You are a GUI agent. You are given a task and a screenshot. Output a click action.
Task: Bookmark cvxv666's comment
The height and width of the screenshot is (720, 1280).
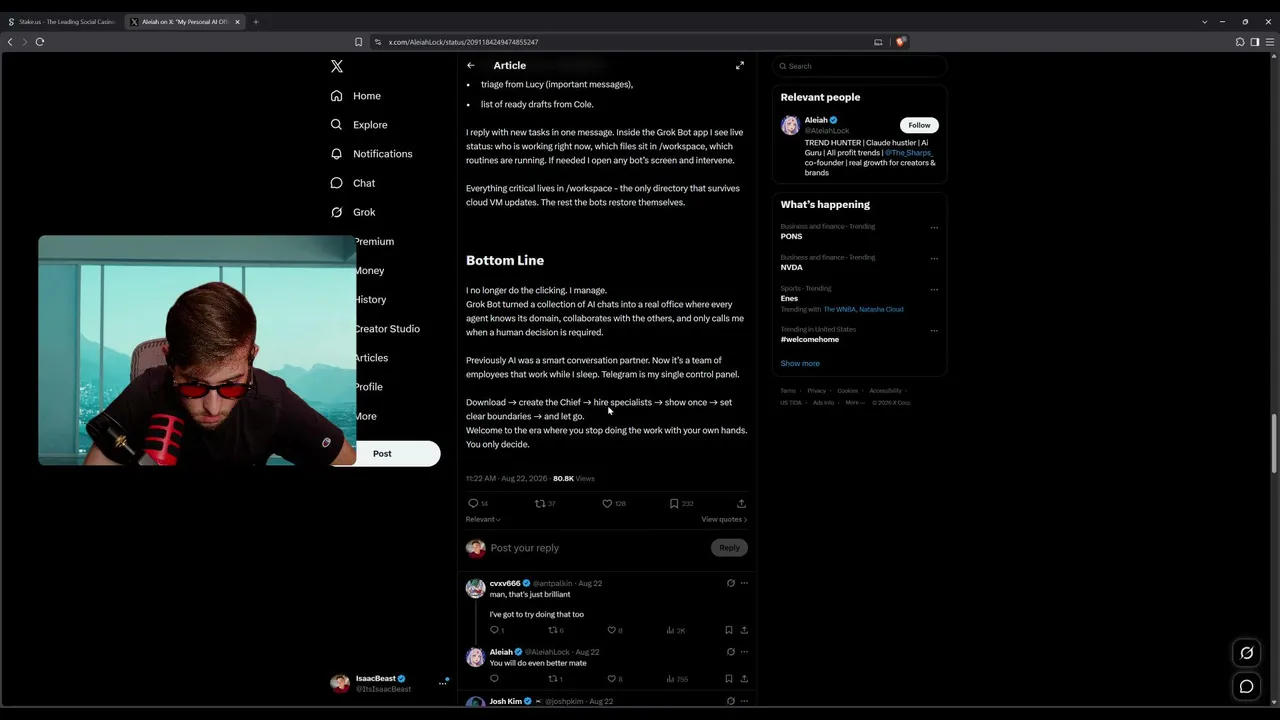pyautogui.click(x=729, y=630)
